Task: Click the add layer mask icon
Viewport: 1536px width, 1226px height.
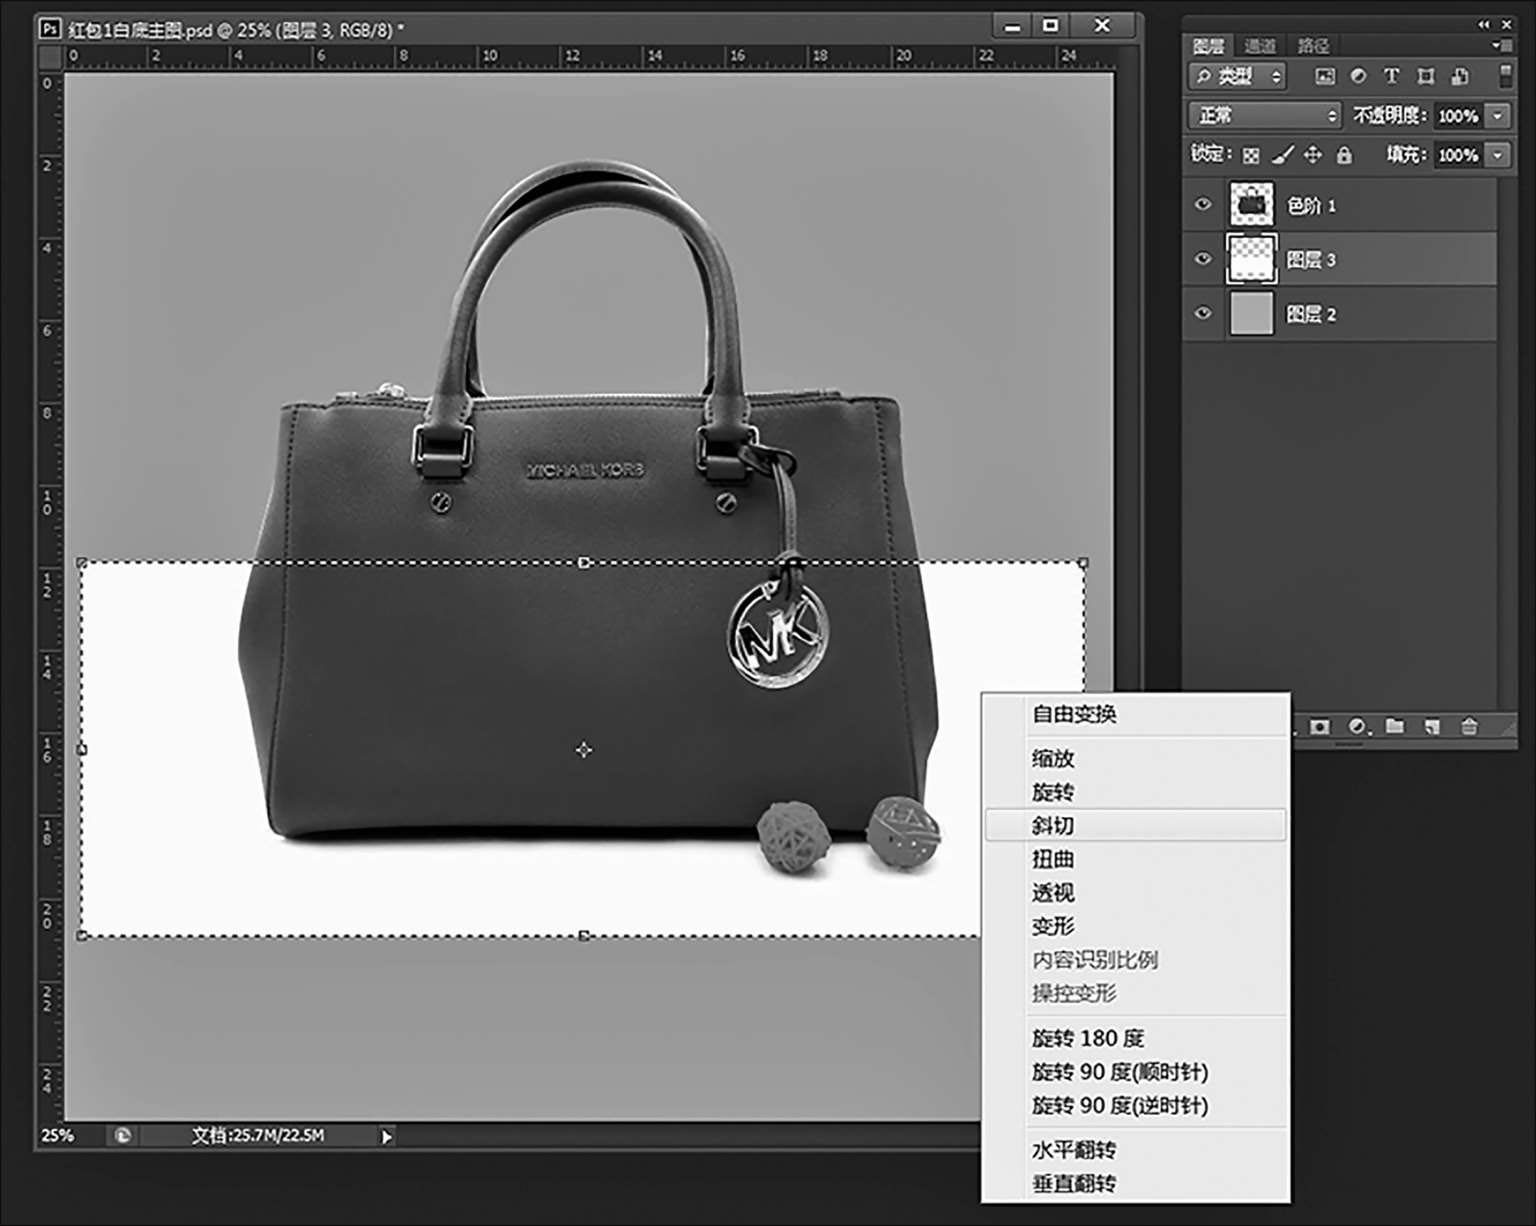Action: (x=1320, y=727)
